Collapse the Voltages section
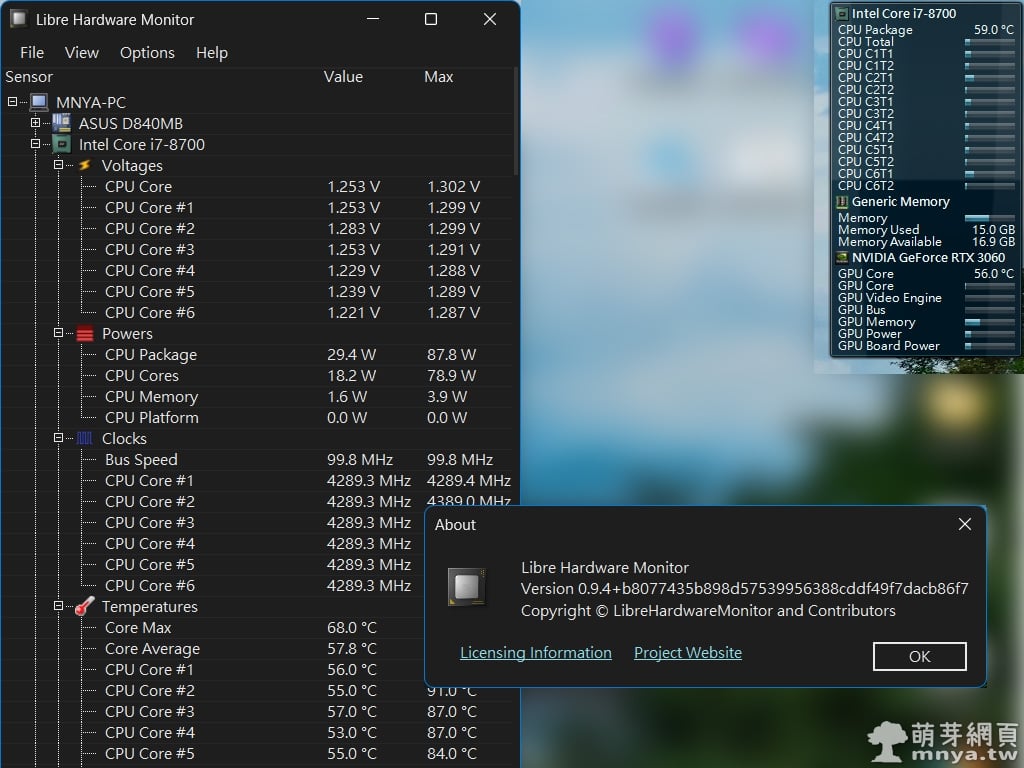Screen dimensions: 1024x768 (60, 165)
